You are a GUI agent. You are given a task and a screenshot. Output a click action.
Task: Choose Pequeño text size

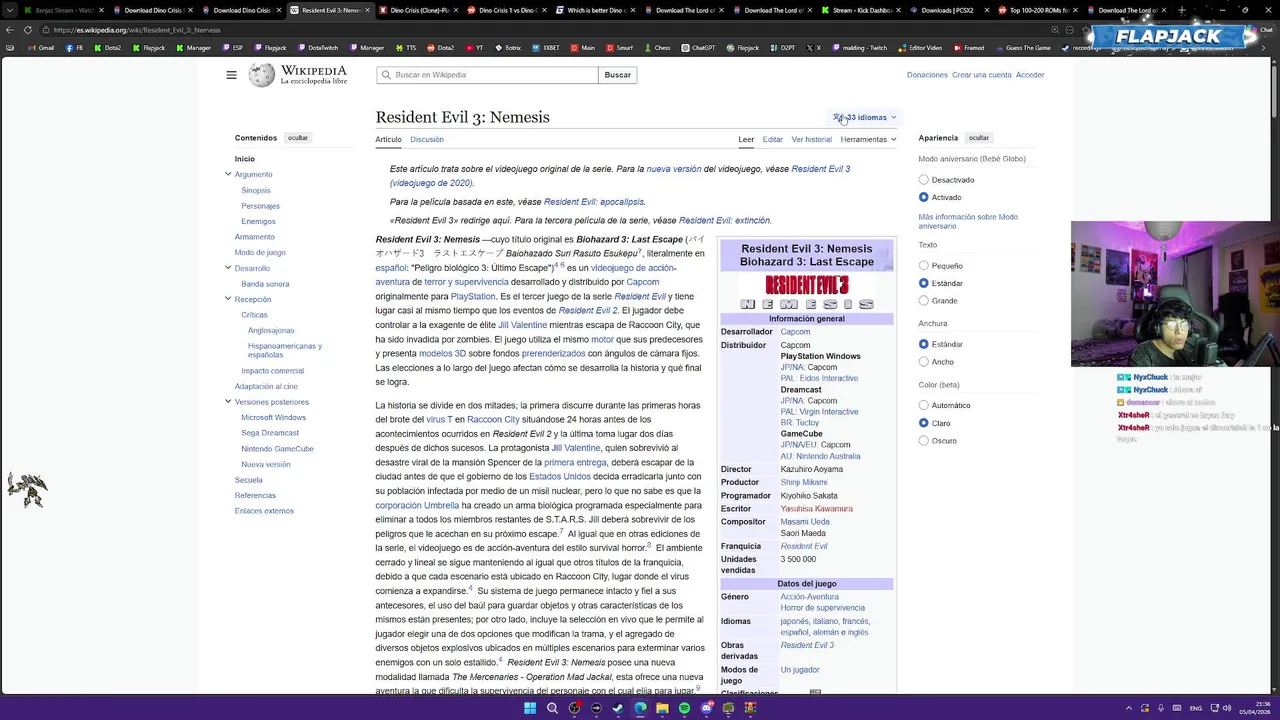pos(924,266)
